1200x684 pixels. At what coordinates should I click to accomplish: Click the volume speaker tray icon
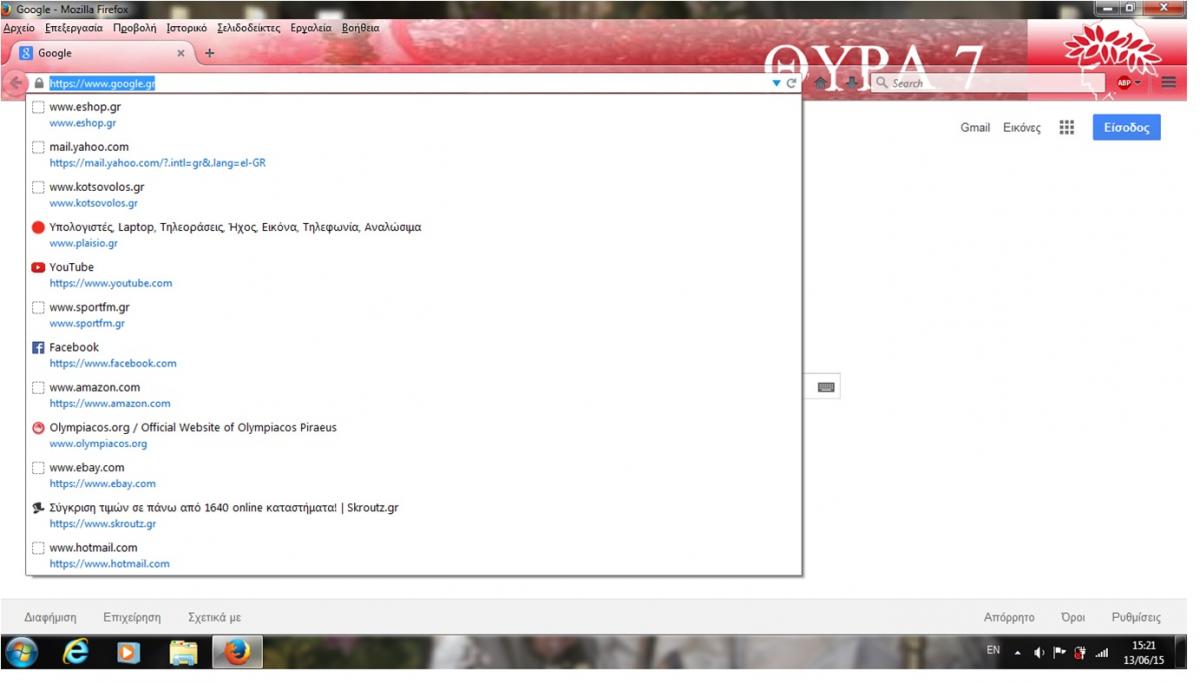[1040, 653]
